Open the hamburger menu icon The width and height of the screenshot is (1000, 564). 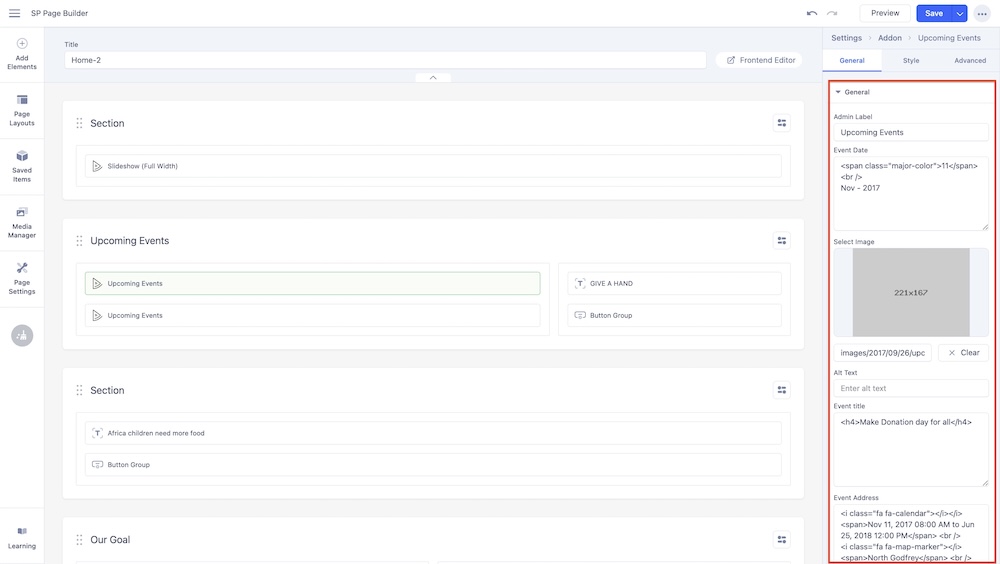pos(14,13)
